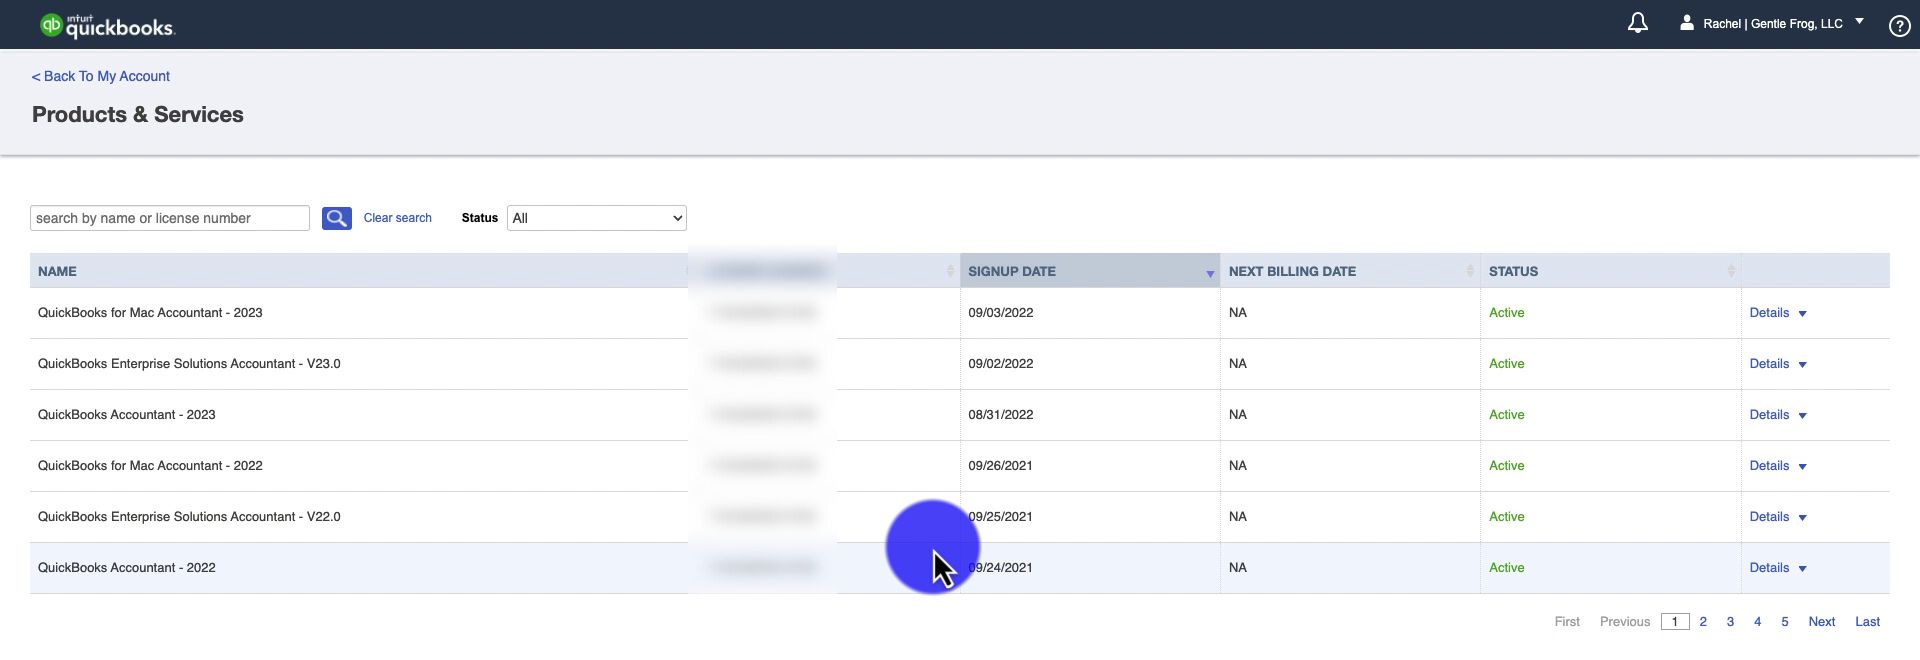Open the notifications bell
This screenshot has height=660, width=1920.
1637,23
